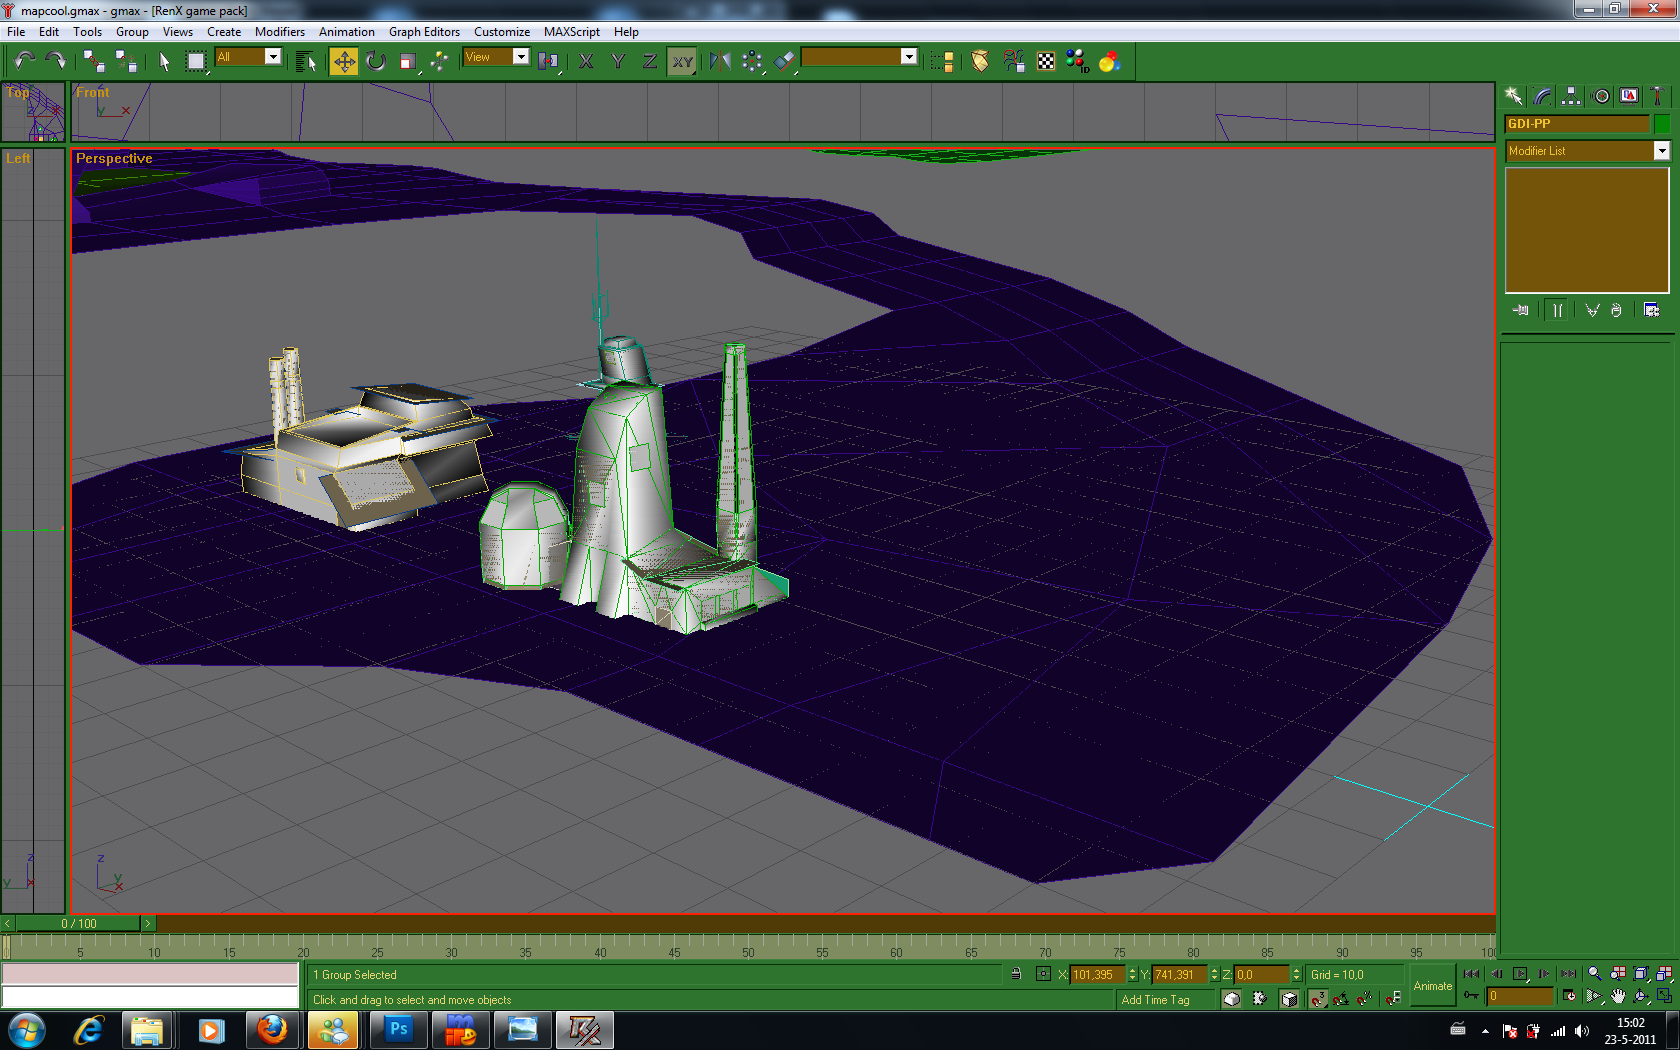This screenshot has width=1680, height=1050.
Task: Select the Rotate tool in the toolbar
Action: click(376, 62)
